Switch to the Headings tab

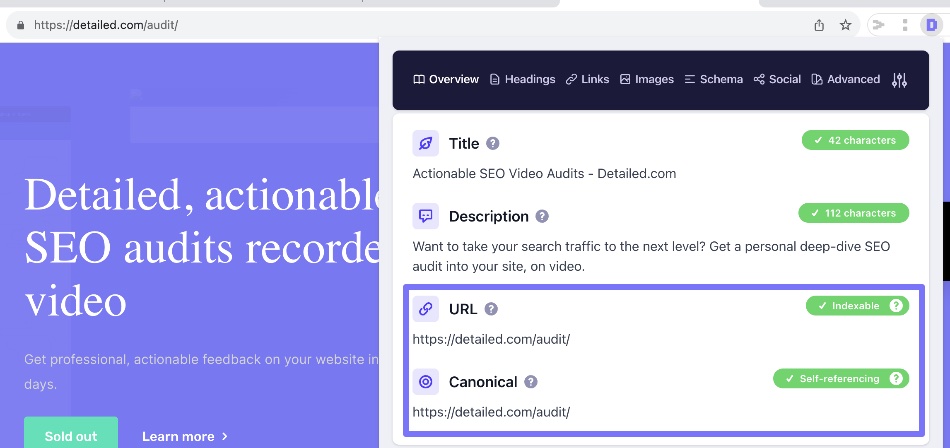tap(522, 79)
